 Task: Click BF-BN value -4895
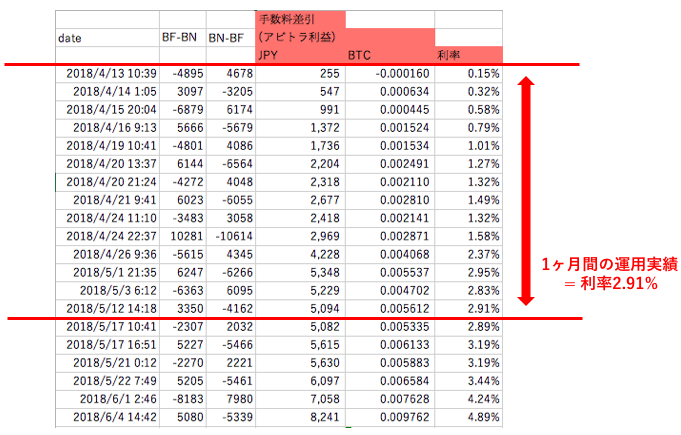tap(183, 74)
